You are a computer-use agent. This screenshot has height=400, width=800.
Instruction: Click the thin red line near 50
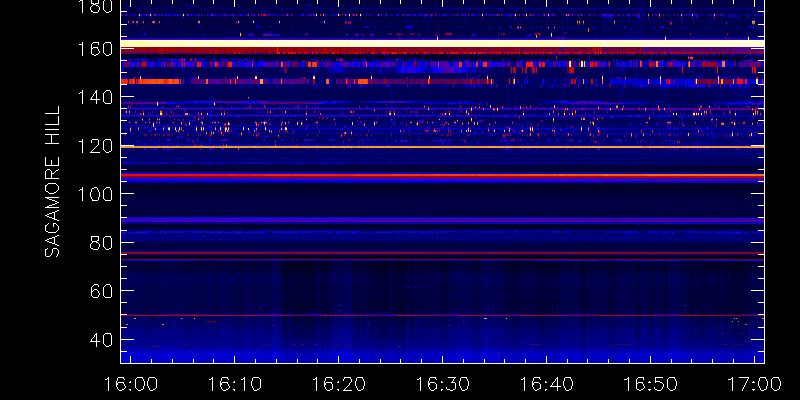[x=442, y=315]
